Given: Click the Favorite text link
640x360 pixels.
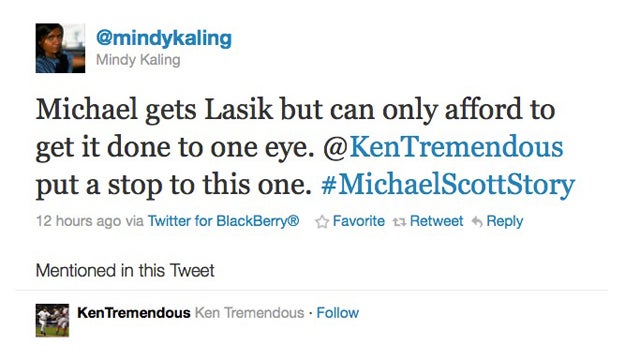Looking at the screenshot, I should (x=358, y=221).
